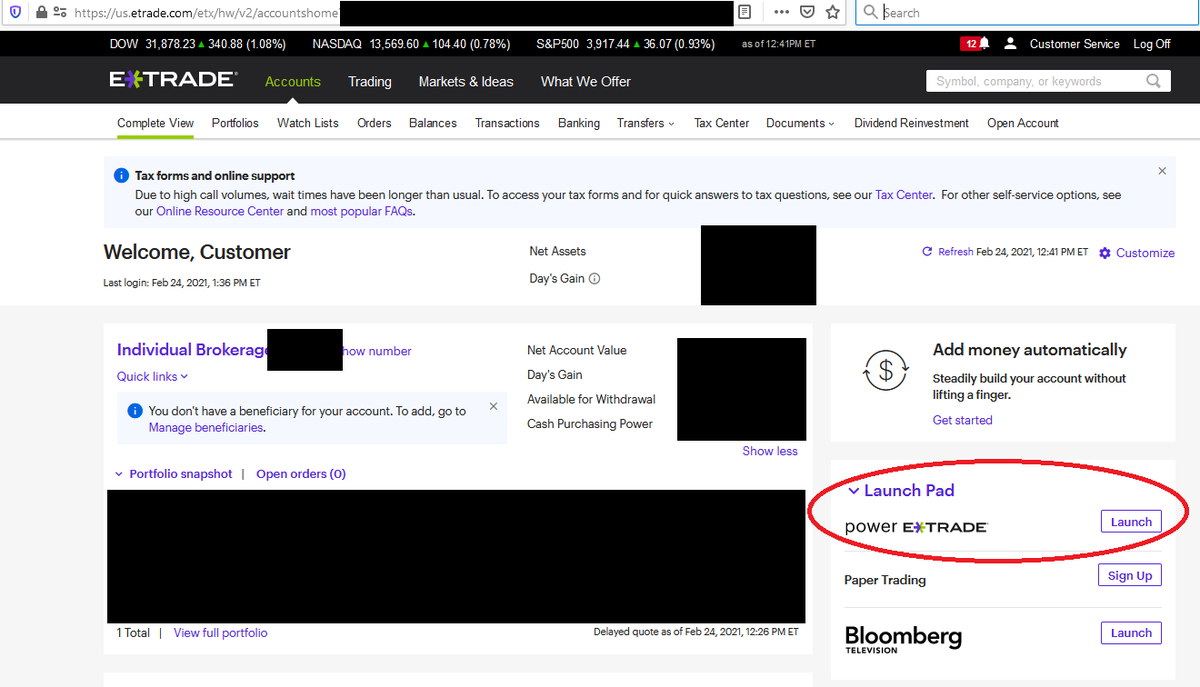Bookmark this page with the star icon
Viewport: 1200px width, 687px height.
coord(832,12)
